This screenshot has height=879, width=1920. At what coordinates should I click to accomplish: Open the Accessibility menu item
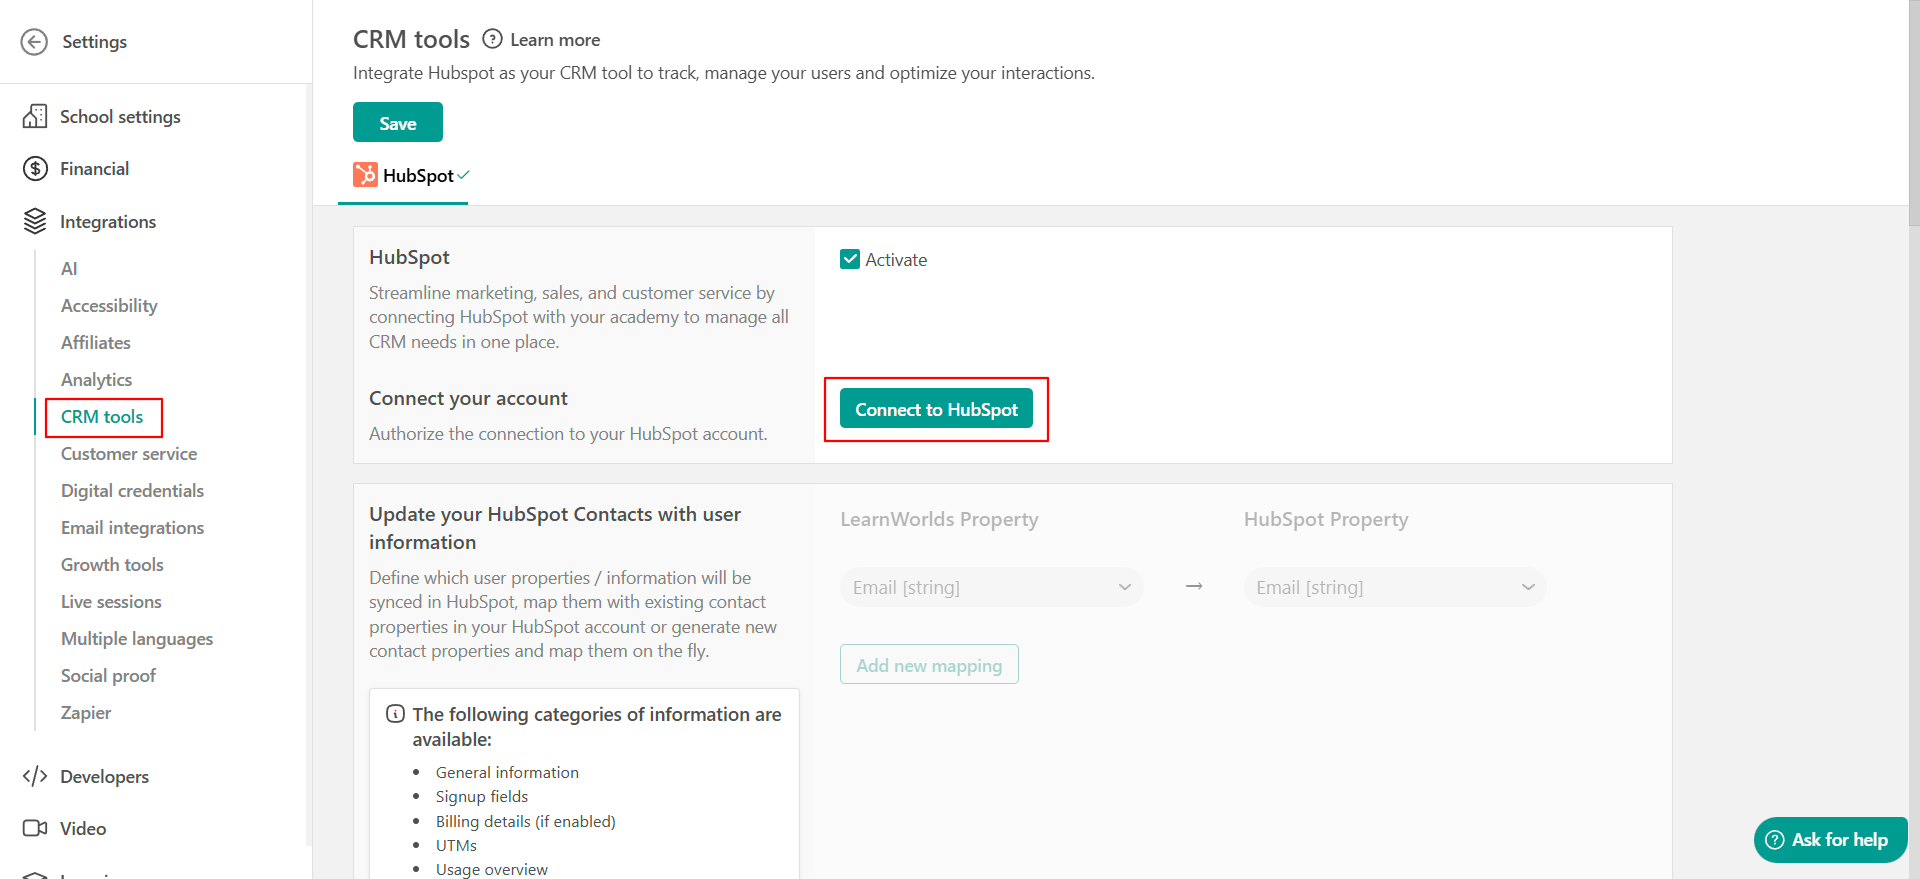pyautogui.click(x=109, y=305)
